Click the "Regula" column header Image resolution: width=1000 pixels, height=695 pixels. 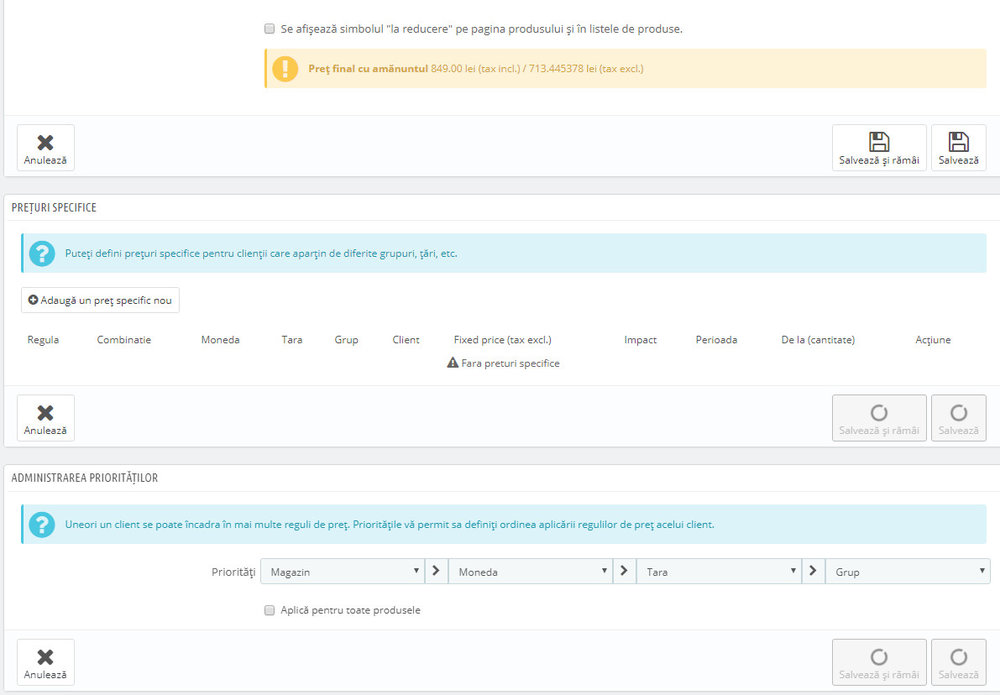coord(43,340)
